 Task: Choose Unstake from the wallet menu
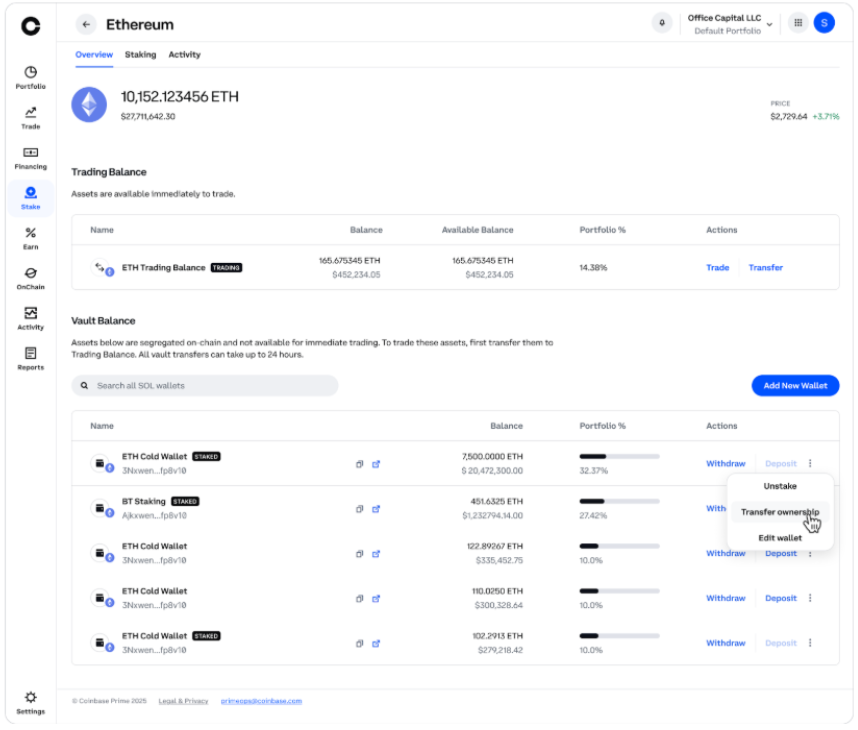click(780, 486)
